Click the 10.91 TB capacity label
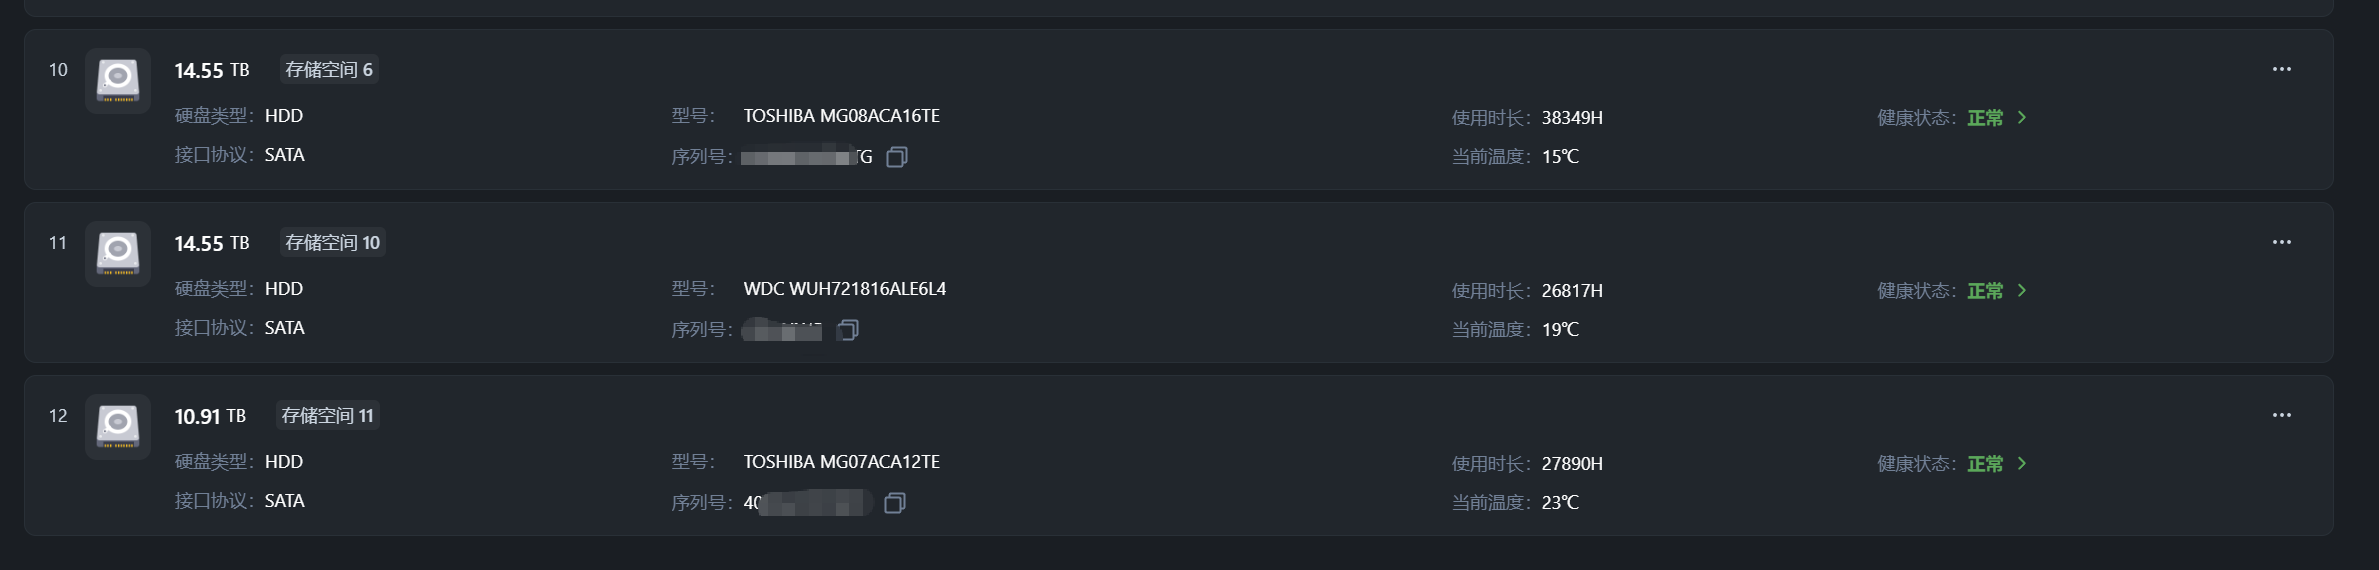Image resolution: width=2379 pixels, height=570 pixels. [x=210, y=416]
